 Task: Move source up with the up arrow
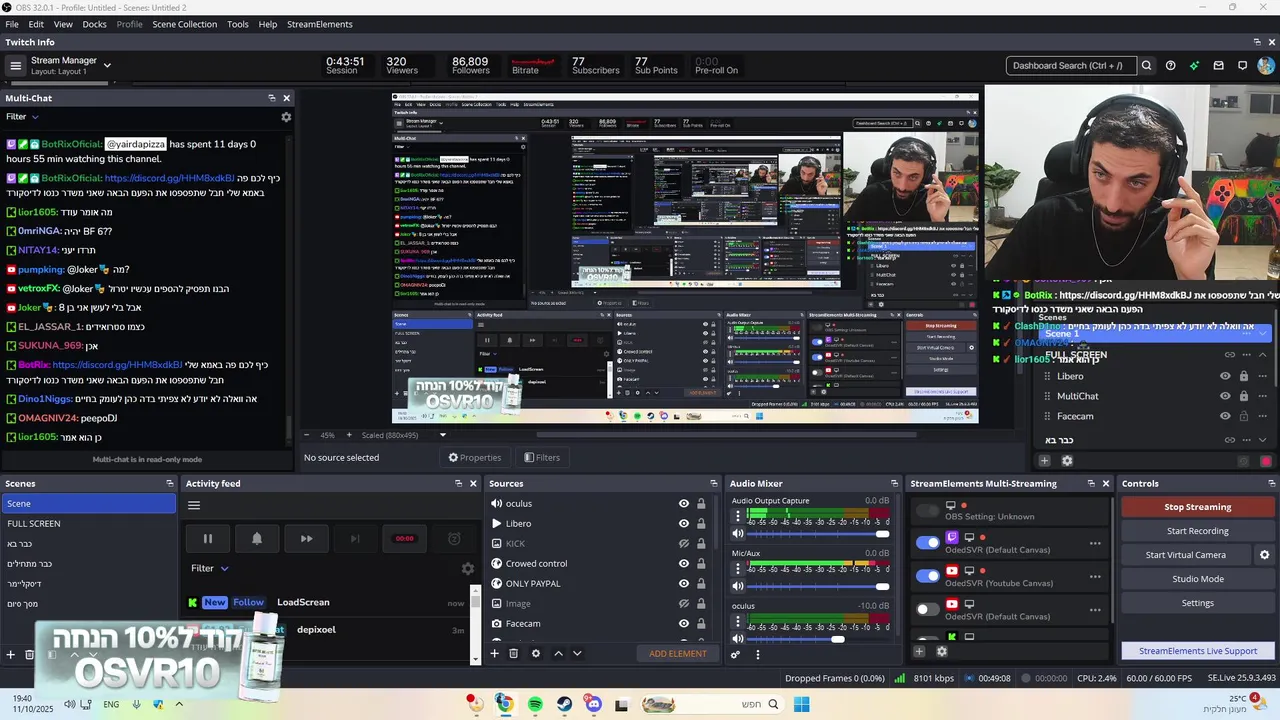click(558, 653)
